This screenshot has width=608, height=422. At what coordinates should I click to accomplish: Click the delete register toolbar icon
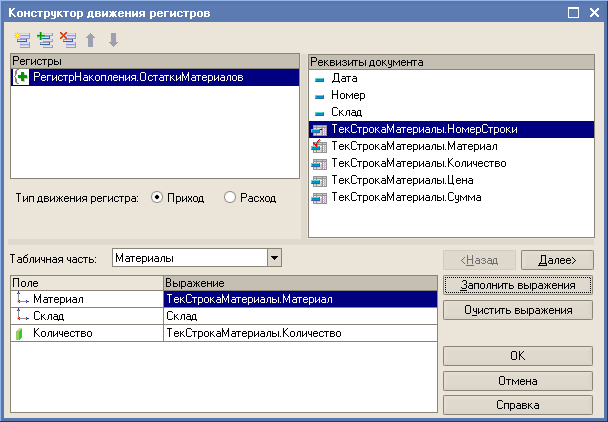(x=68, y=40)
